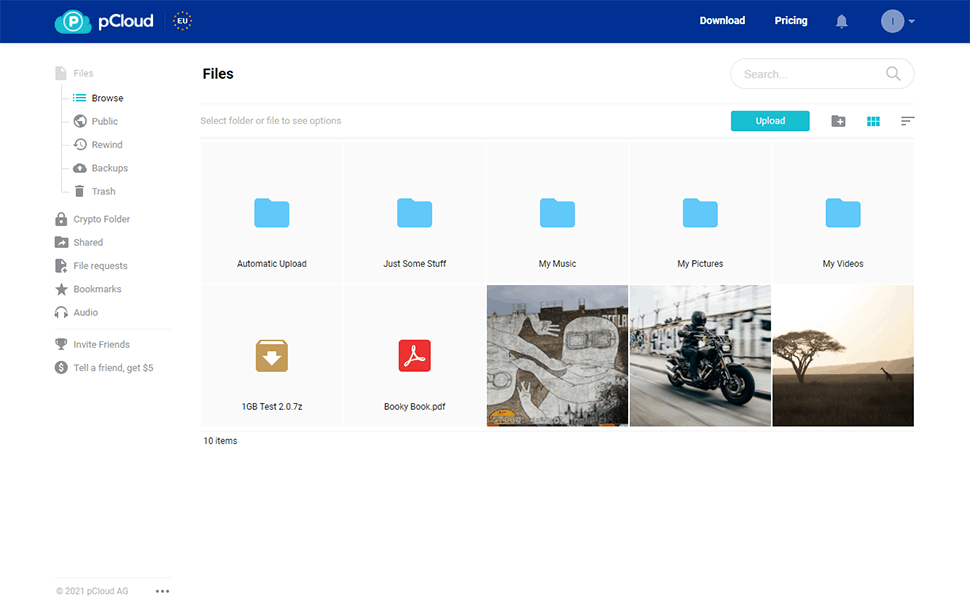Viewport: 970px width, 600px height.
Task: Open the notifications bell
Action: coord(841,20)
